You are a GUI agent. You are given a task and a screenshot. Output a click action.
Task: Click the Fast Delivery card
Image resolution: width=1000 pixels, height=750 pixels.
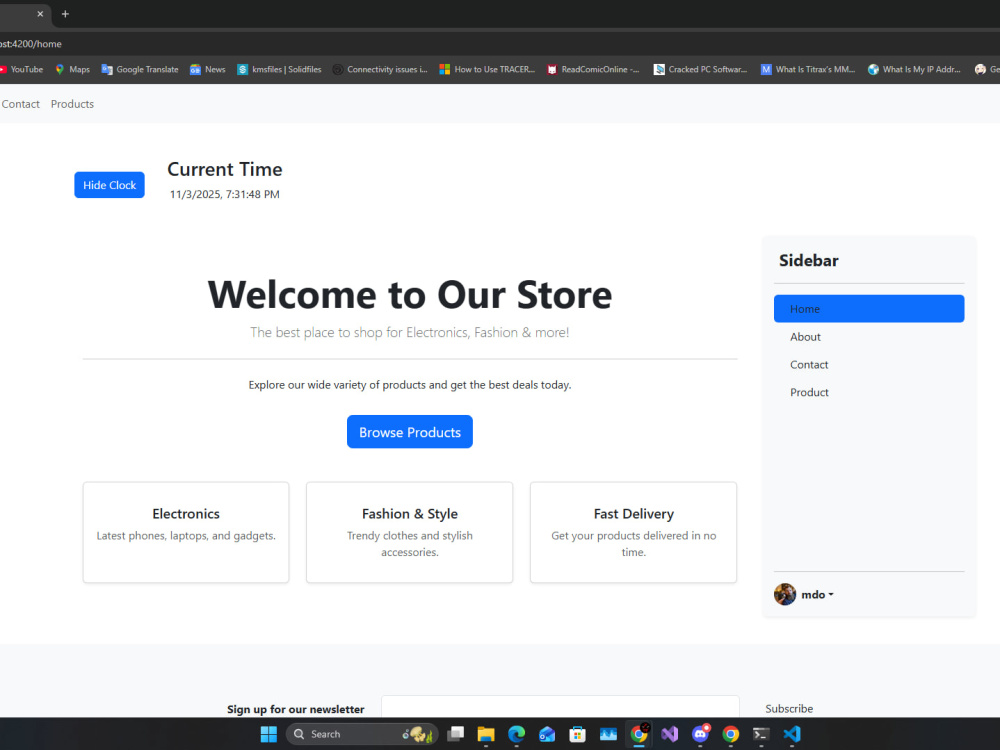[633, 532]
